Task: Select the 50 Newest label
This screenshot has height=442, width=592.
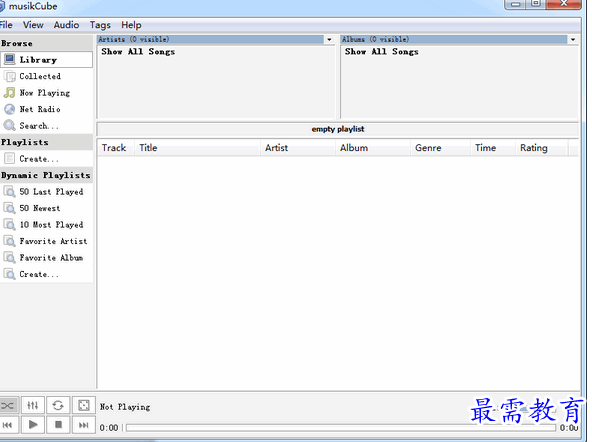Action: click(40, 208)
